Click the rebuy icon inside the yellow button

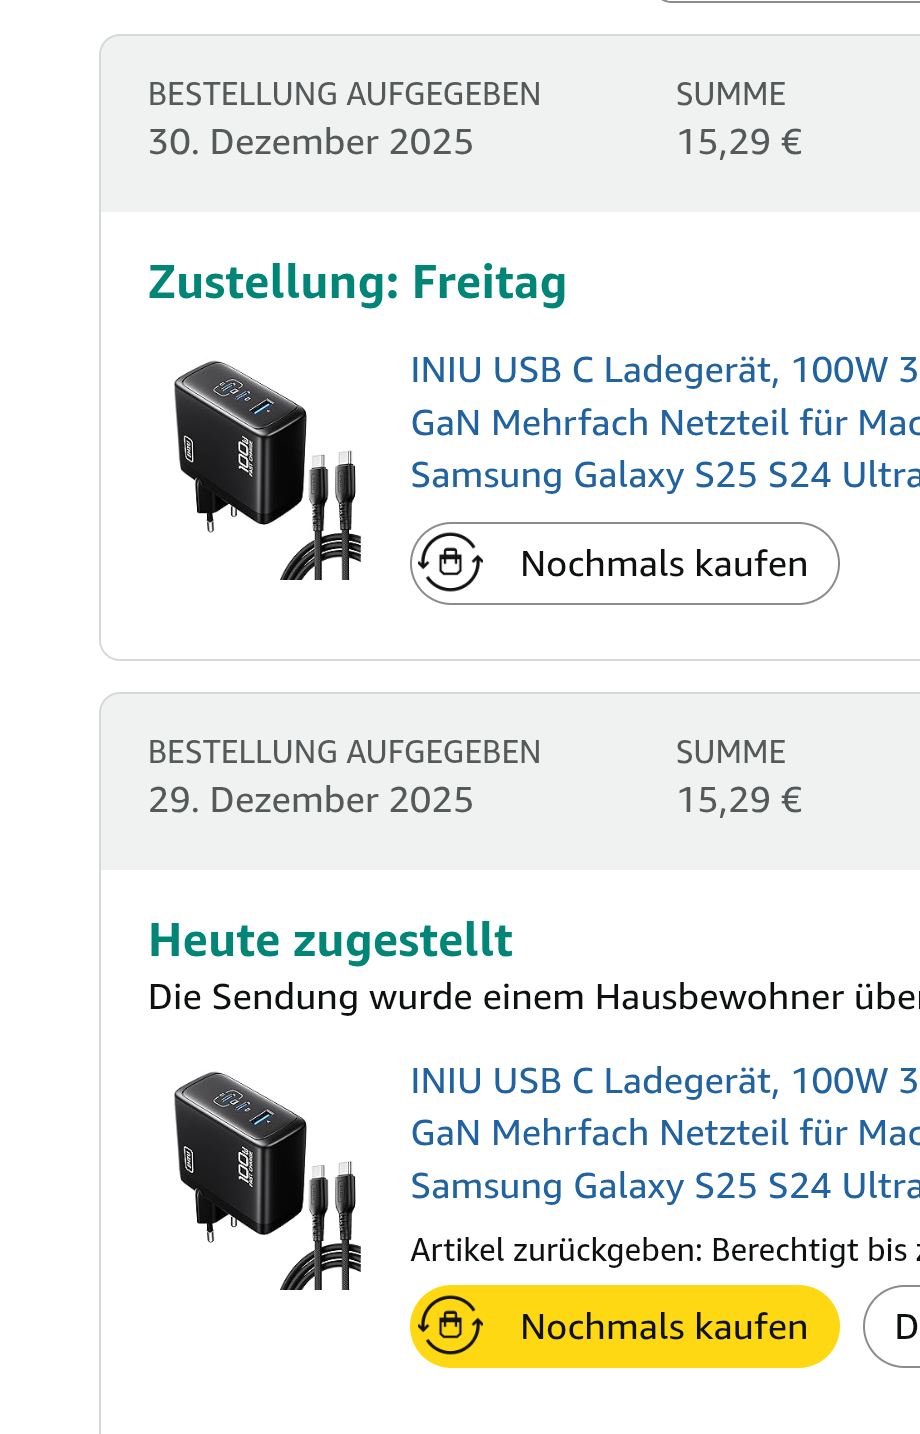(x=451, y=1326)
